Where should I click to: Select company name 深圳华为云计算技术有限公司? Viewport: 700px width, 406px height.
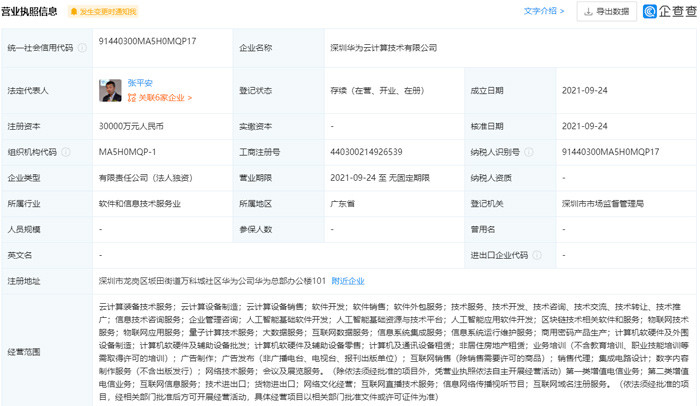(x=383, y=48)
